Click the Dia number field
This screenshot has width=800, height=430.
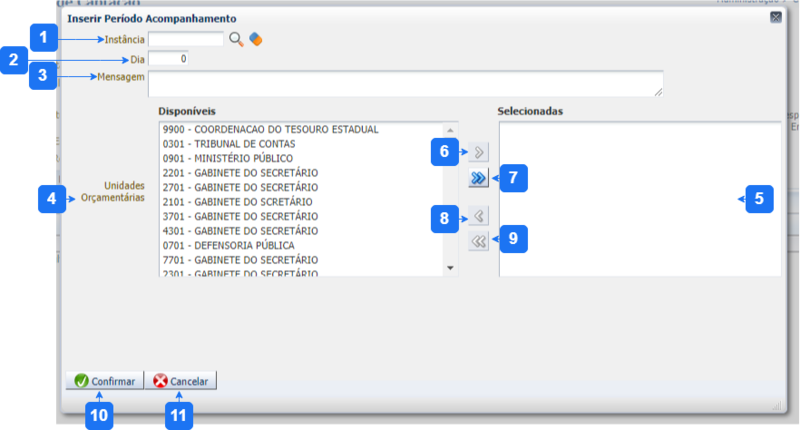[167, 59]
